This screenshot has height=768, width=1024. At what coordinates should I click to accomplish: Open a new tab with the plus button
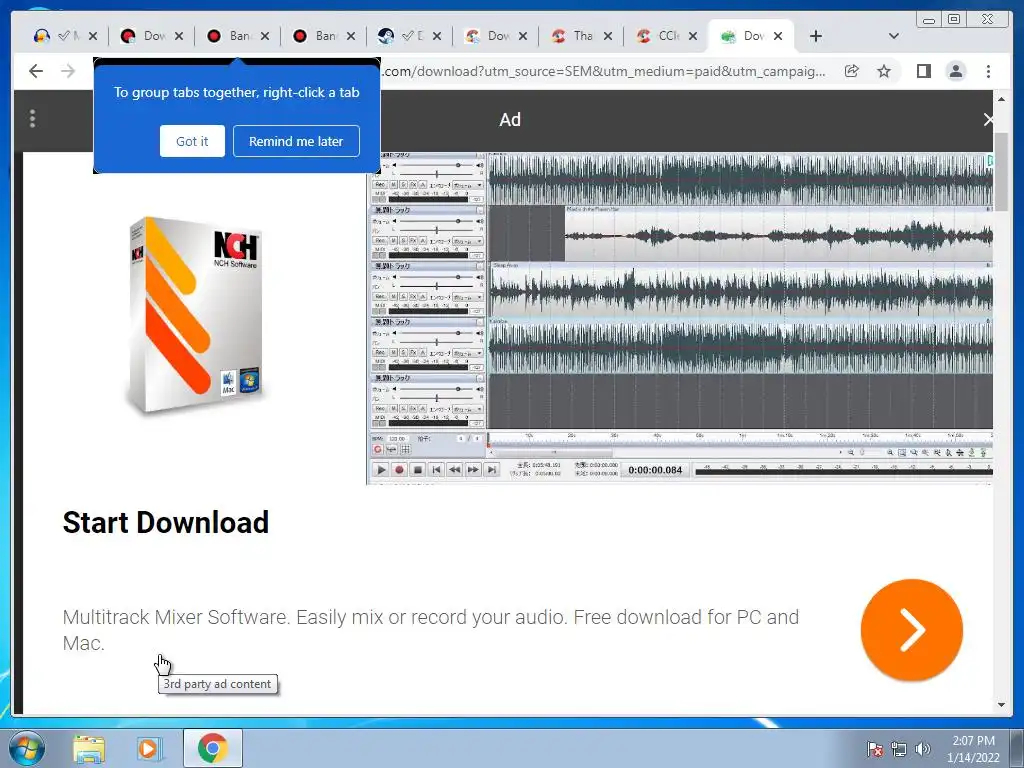pyautogui.click(x=816, y=36)
